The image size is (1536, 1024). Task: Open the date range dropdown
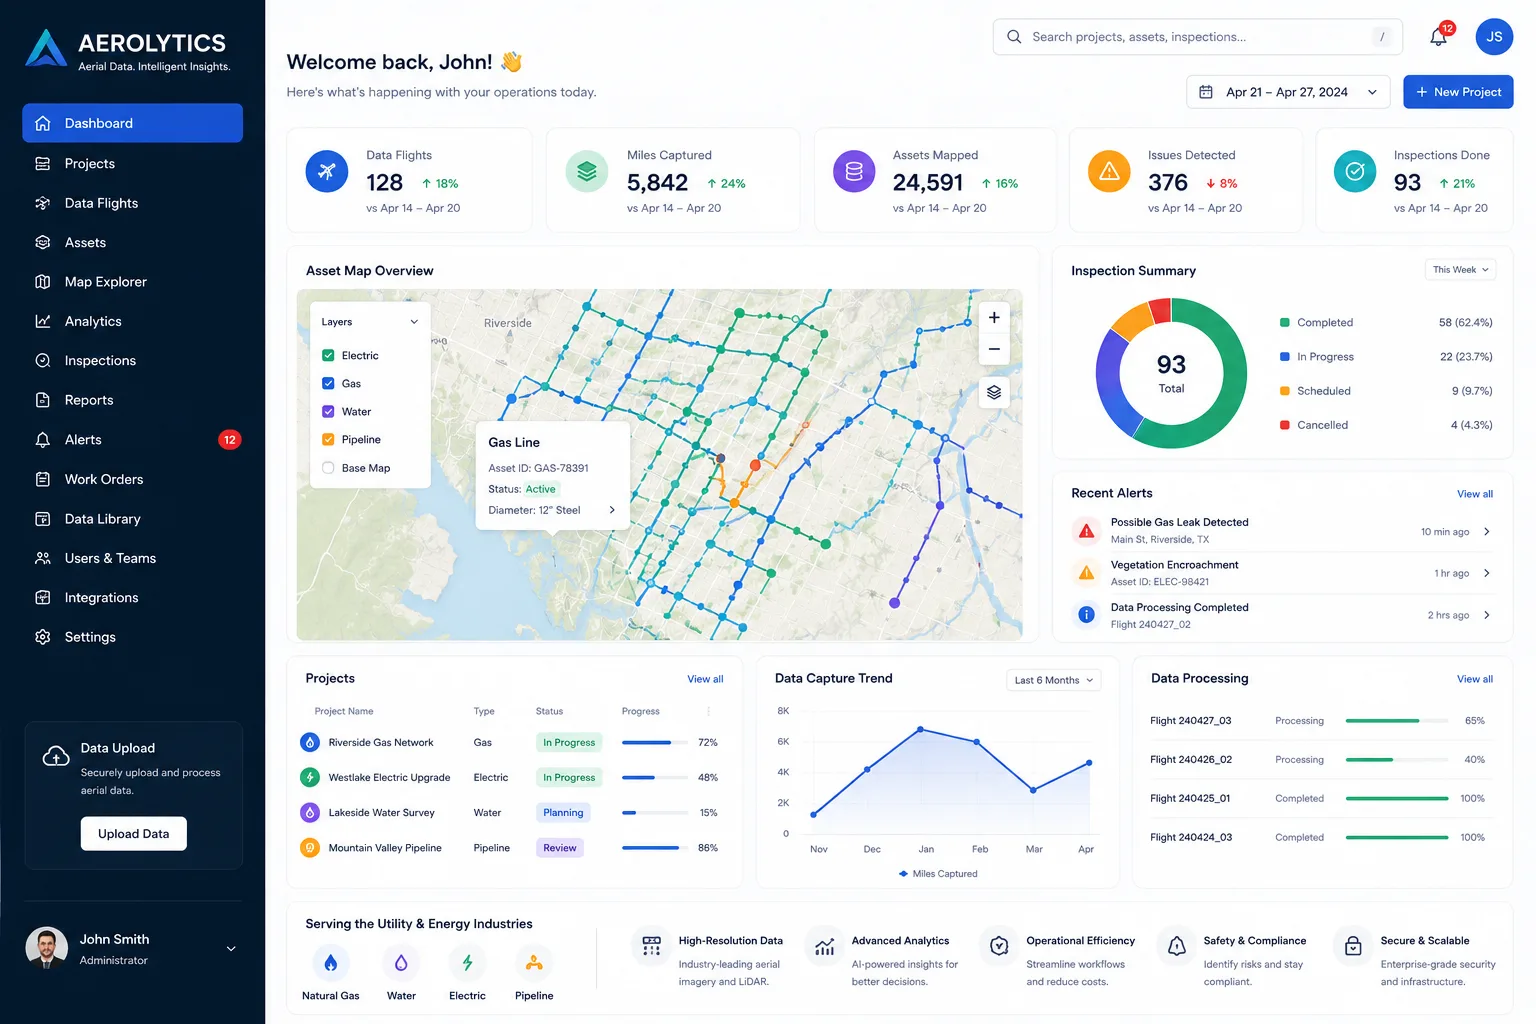pyautogui.click(x=1288, y=92)
